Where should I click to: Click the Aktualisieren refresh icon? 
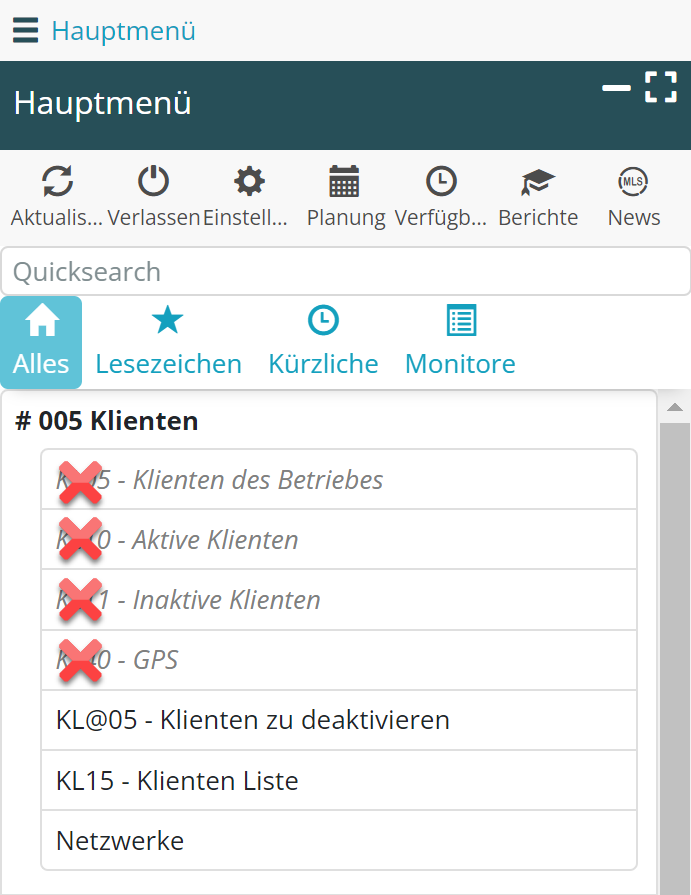pos(57,182)
